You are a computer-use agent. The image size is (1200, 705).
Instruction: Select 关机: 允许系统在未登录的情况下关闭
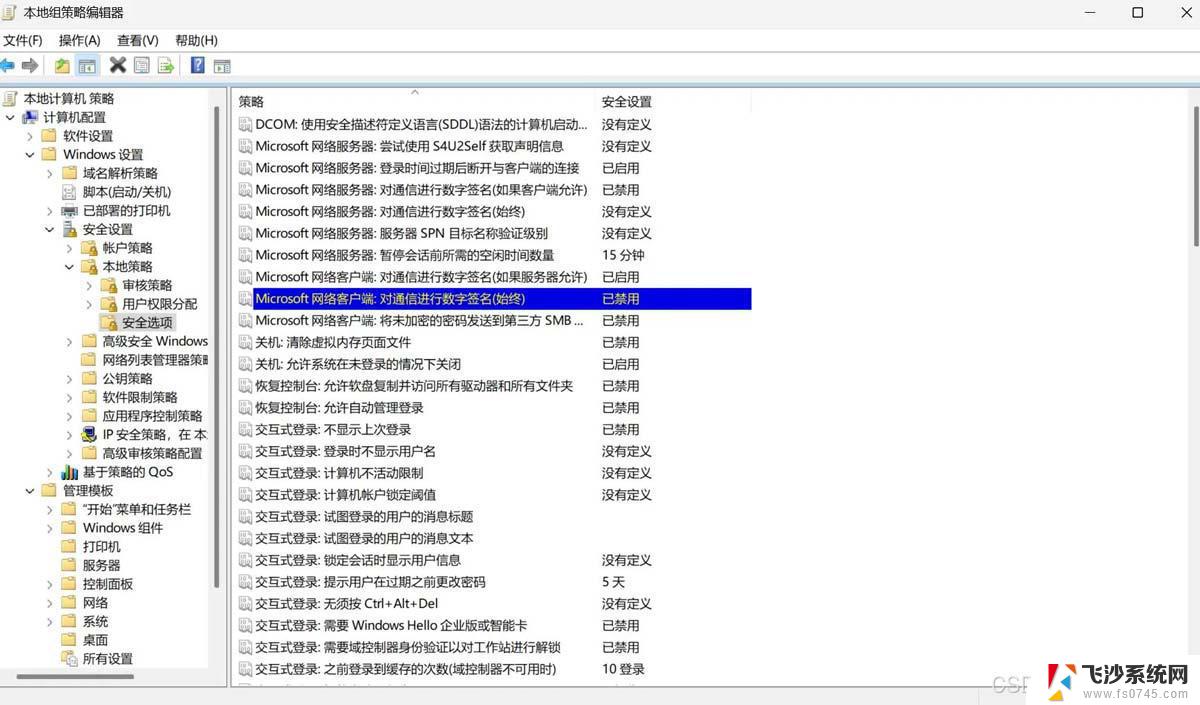[357, 364]
